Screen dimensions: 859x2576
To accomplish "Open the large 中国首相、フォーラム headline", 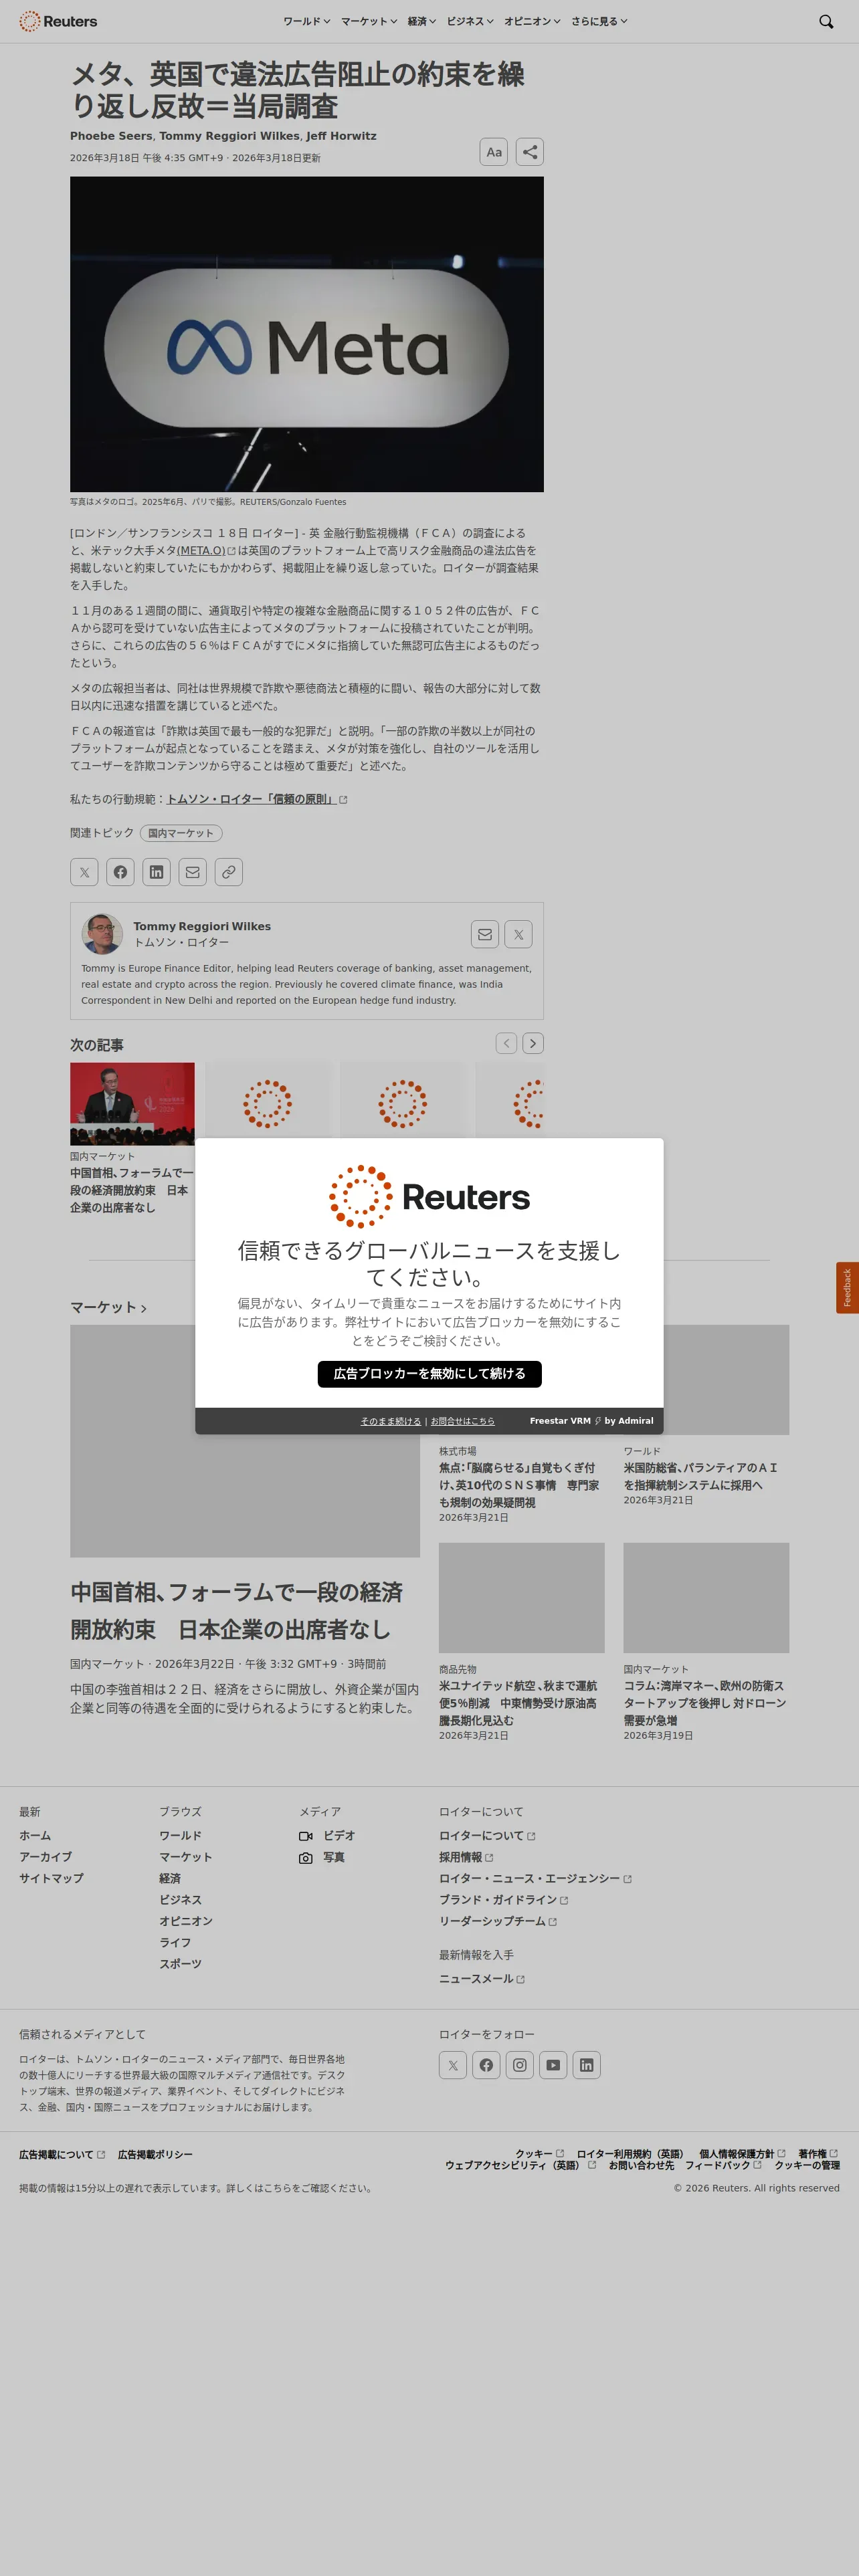I will 237,1610.
